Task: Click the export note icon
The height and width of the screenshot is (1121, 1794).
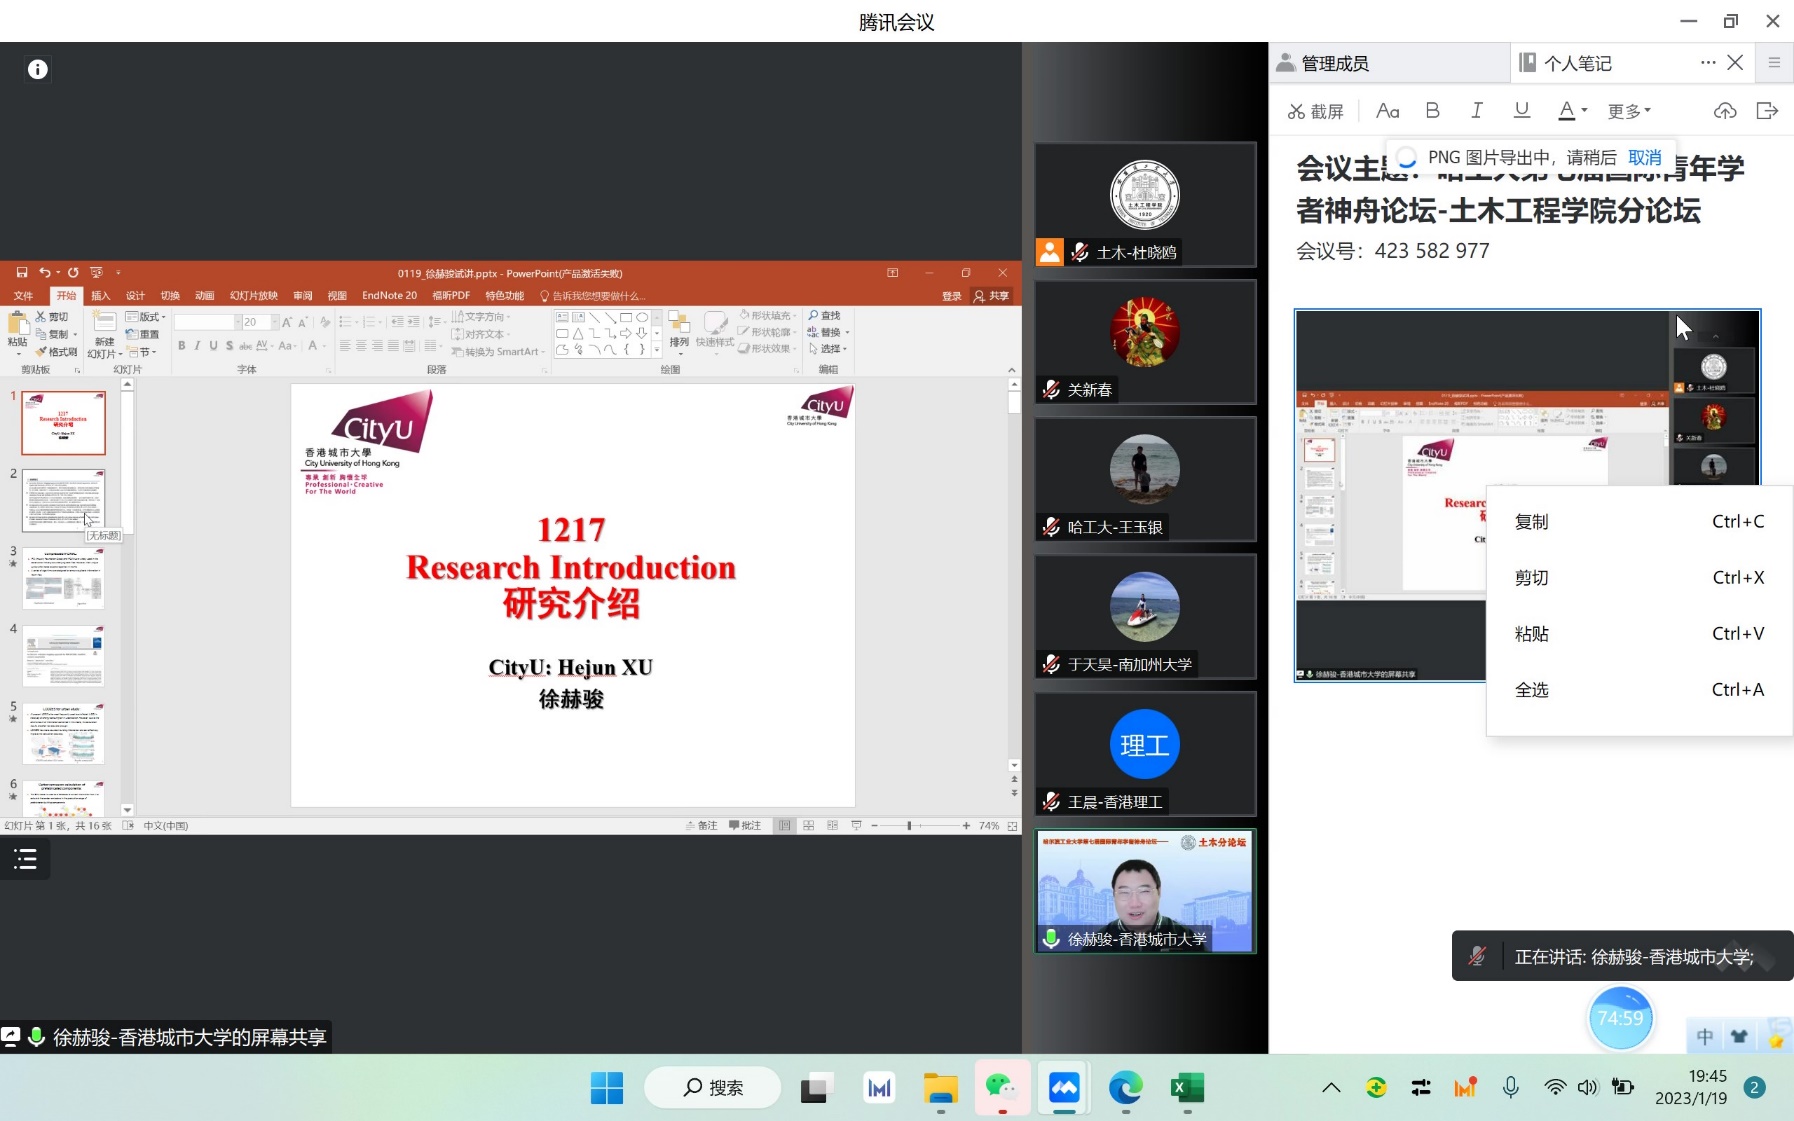Action: point(1767,111)
